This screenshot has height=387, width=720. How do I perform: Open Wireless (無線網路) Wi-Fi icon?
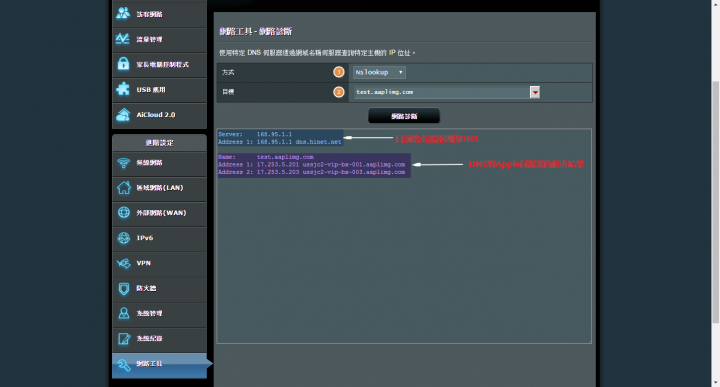click(124, 163)
